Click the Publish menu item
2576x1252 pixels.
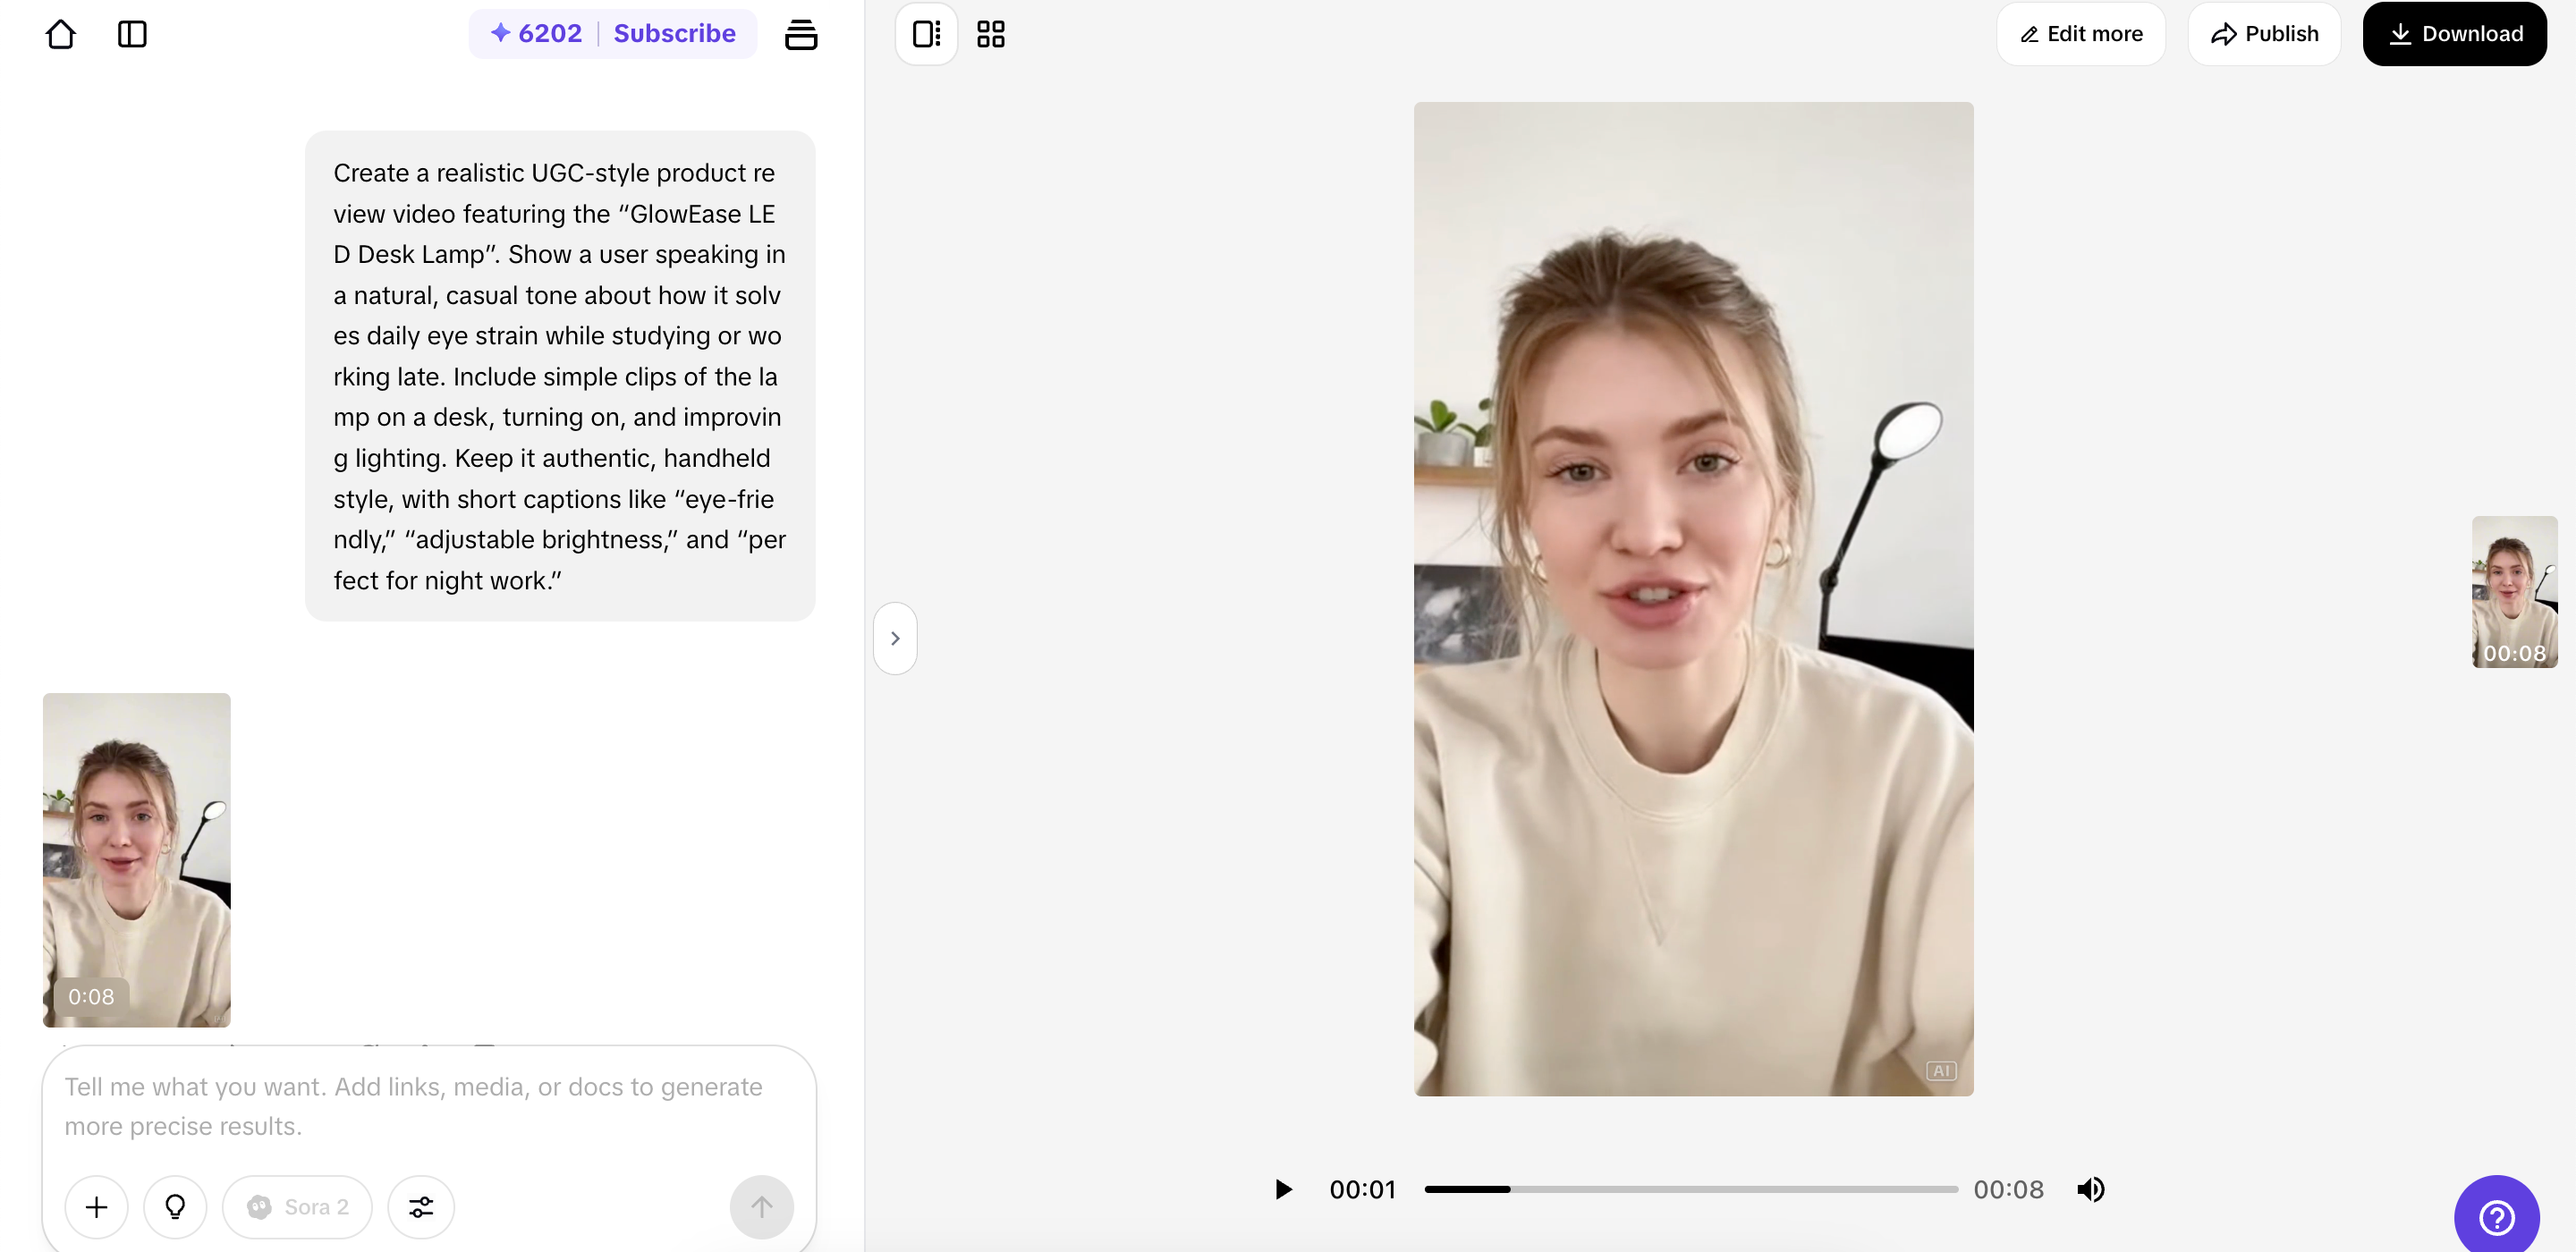2264,33
